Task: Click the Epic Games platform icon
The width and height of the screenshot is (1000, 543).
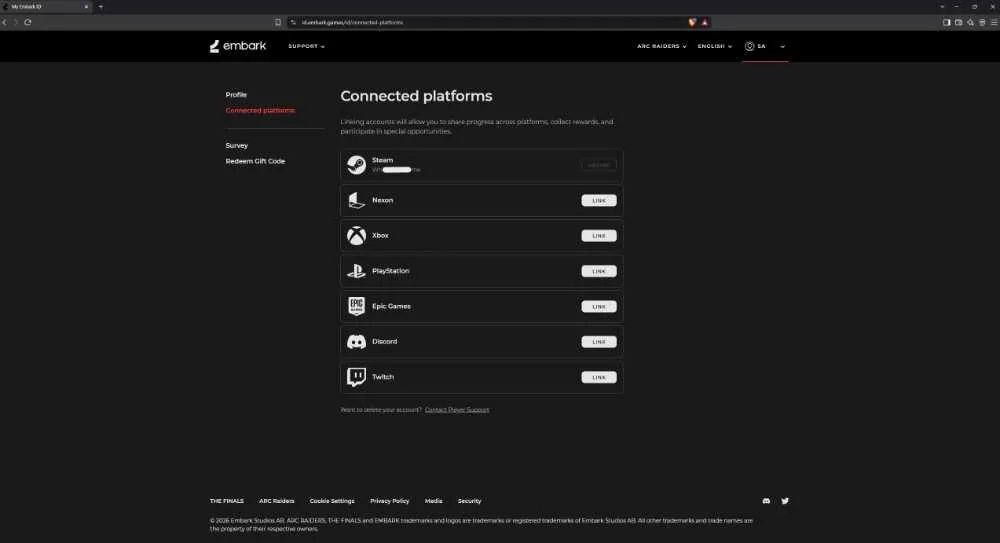Action: click(356, 306)
